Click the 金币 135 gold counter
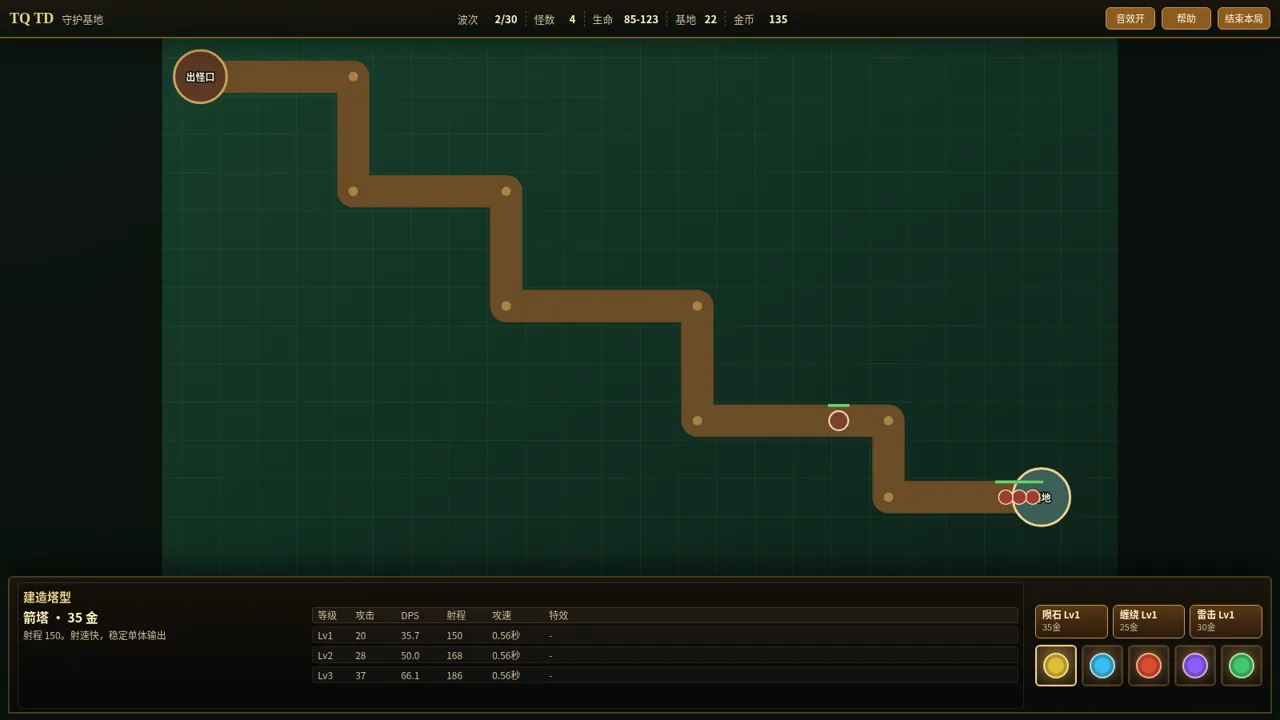Image resolution: width=1280 pixels, height=720 pixels. pyautogui.click(x=760, y=20)
